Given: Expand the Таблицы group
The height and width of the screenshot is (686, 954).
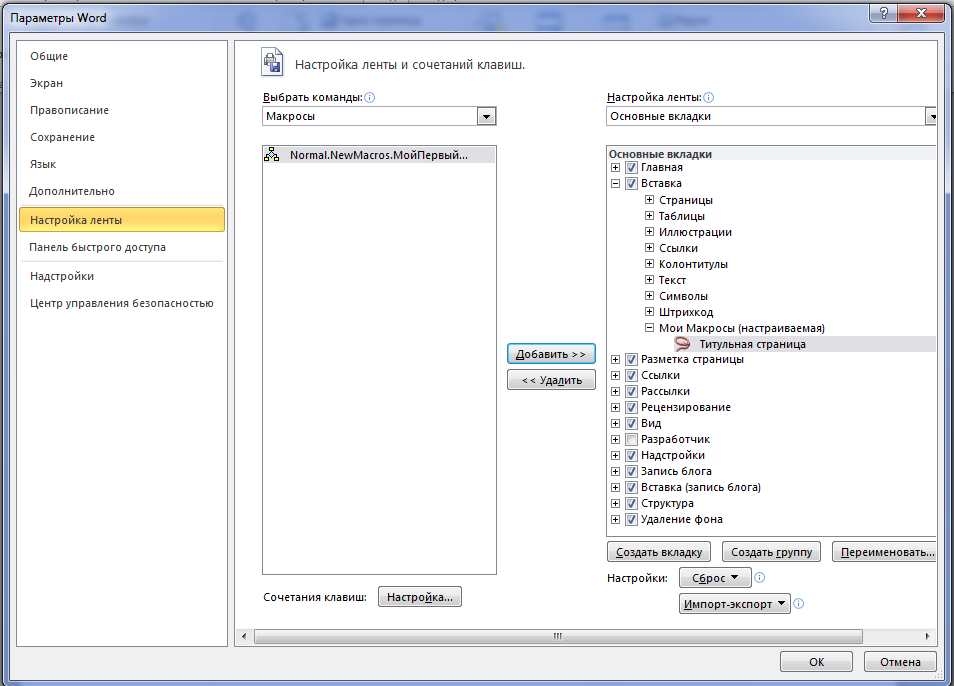Looking at the screenshot, I should tap(649, 215).
